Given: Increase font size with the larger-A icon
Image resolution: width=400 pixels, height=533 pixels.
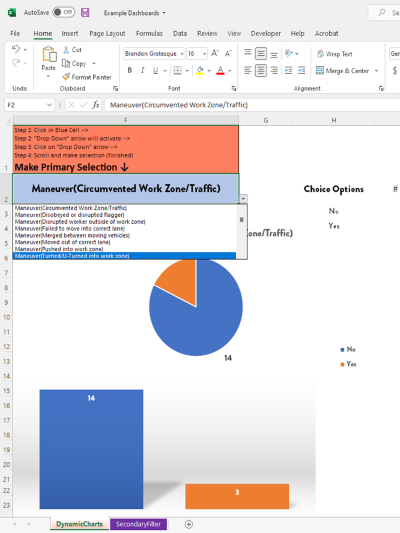Looking at the screenshot, I should [215, 53].
